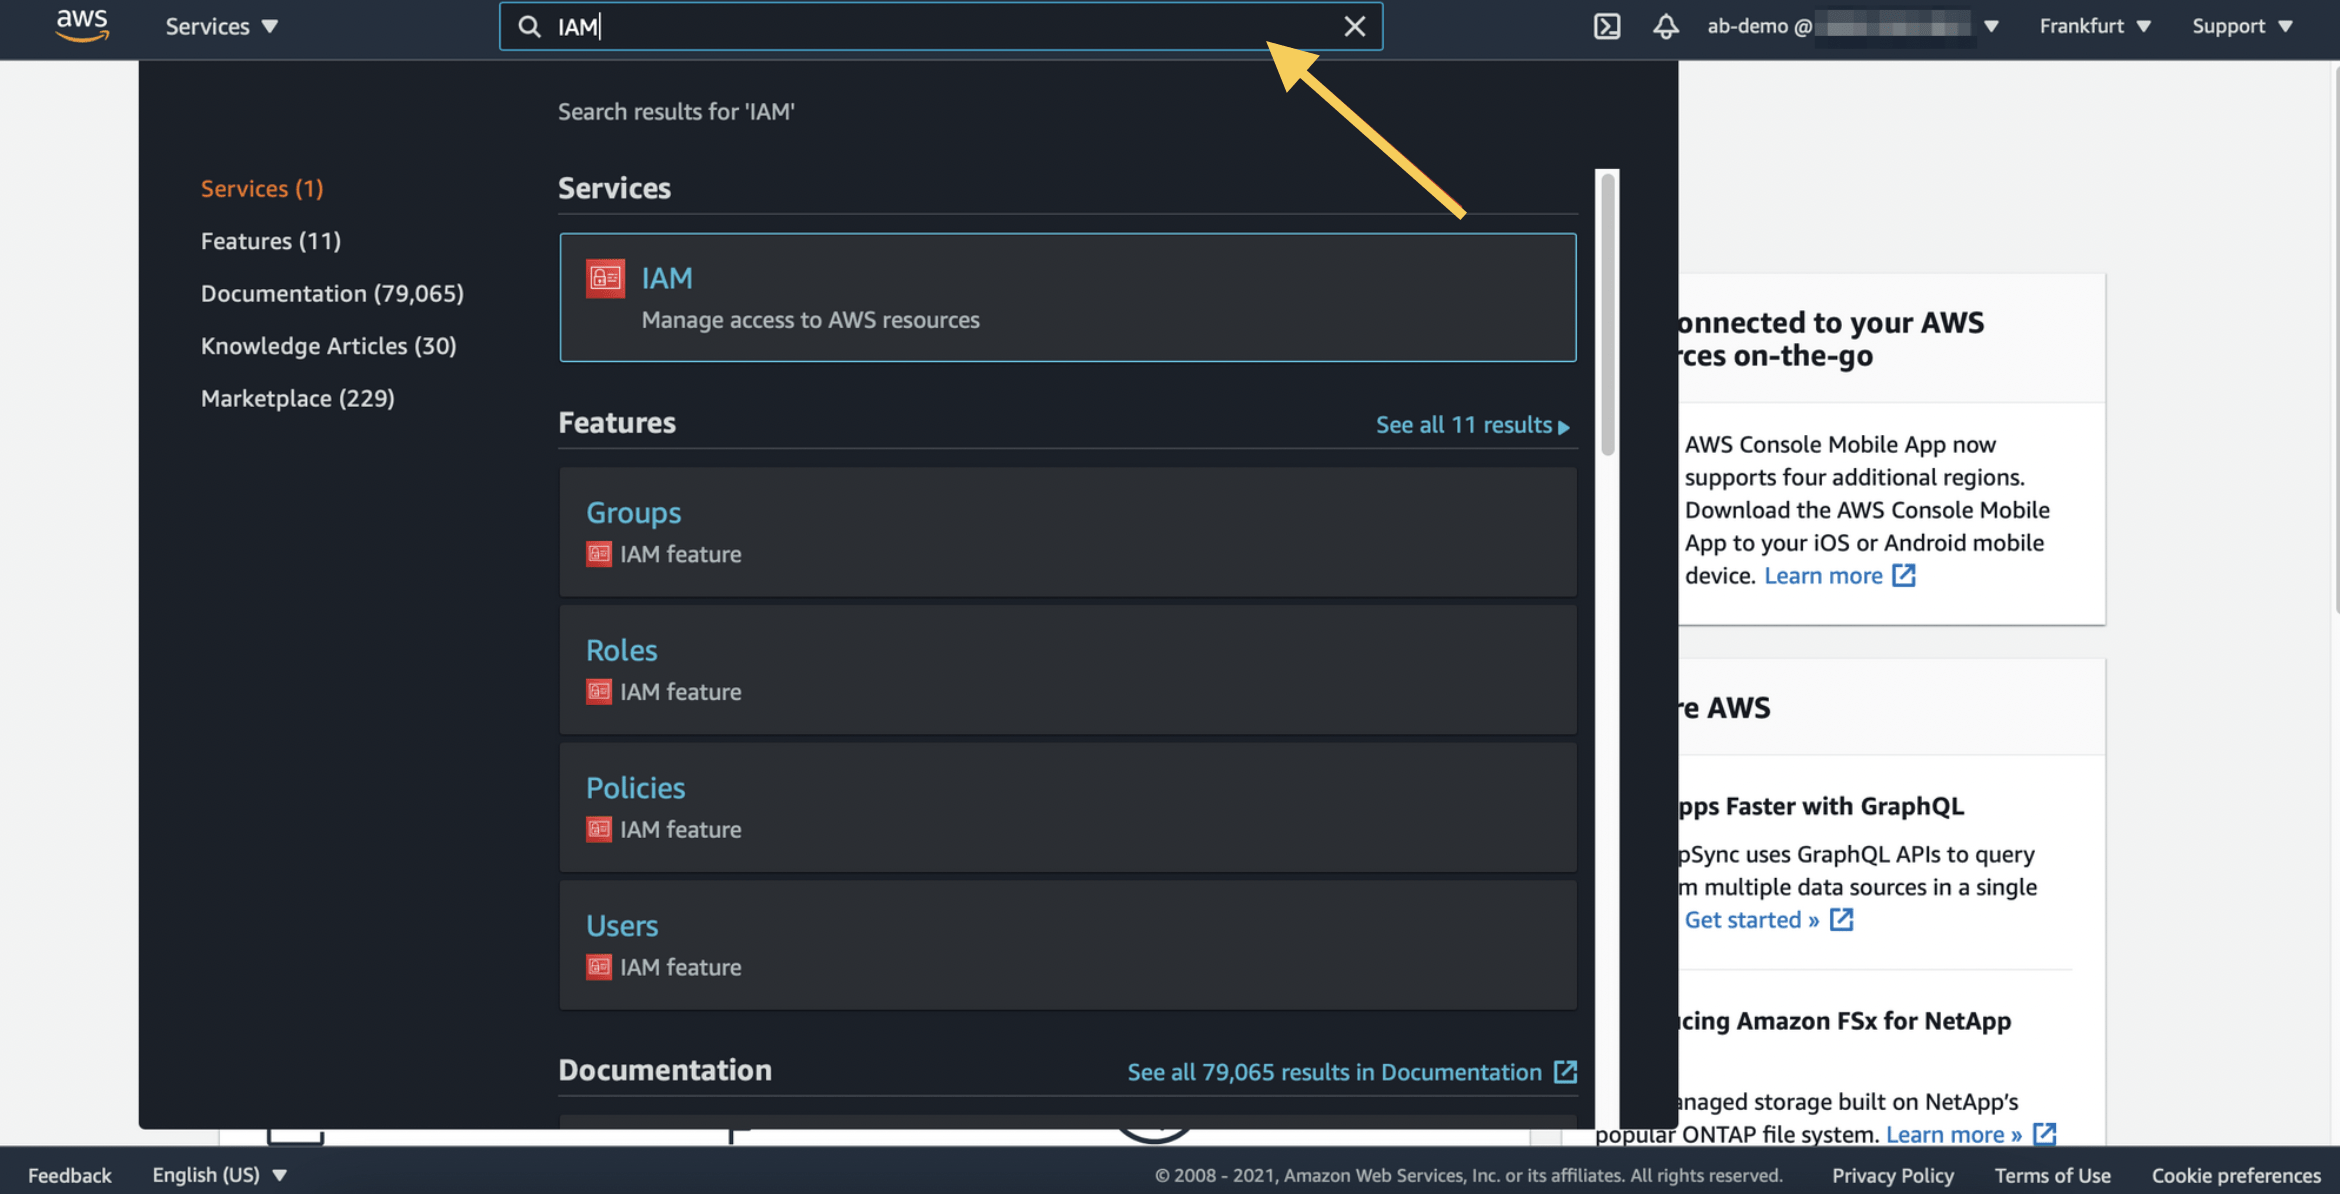Click external icon next to Get started

coord(1841,920)
